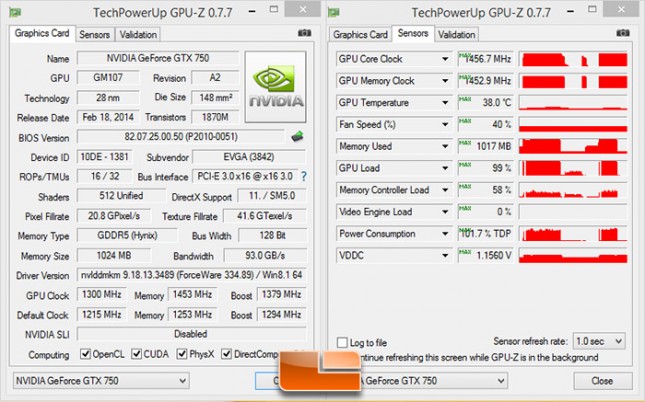Click the NVIDIA SLI Disabled field
The height and width of the screenshot is (402, 645).
click(x=192, y=334)
